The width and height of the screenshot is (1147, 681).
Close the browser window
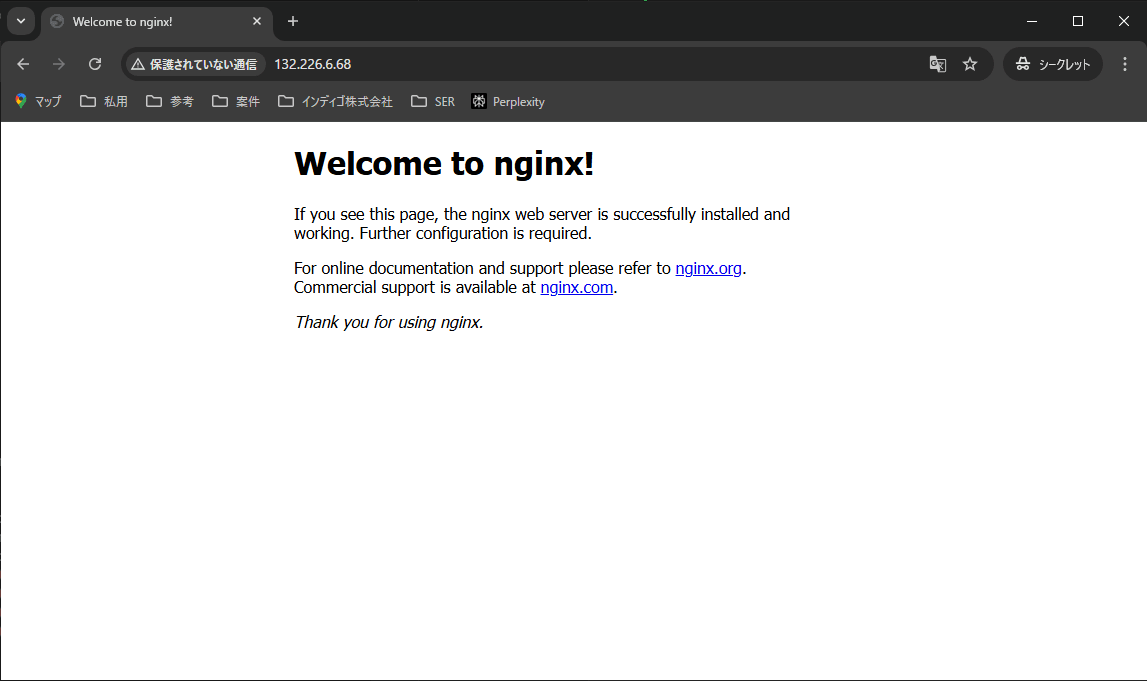(x=1124, y=21)
